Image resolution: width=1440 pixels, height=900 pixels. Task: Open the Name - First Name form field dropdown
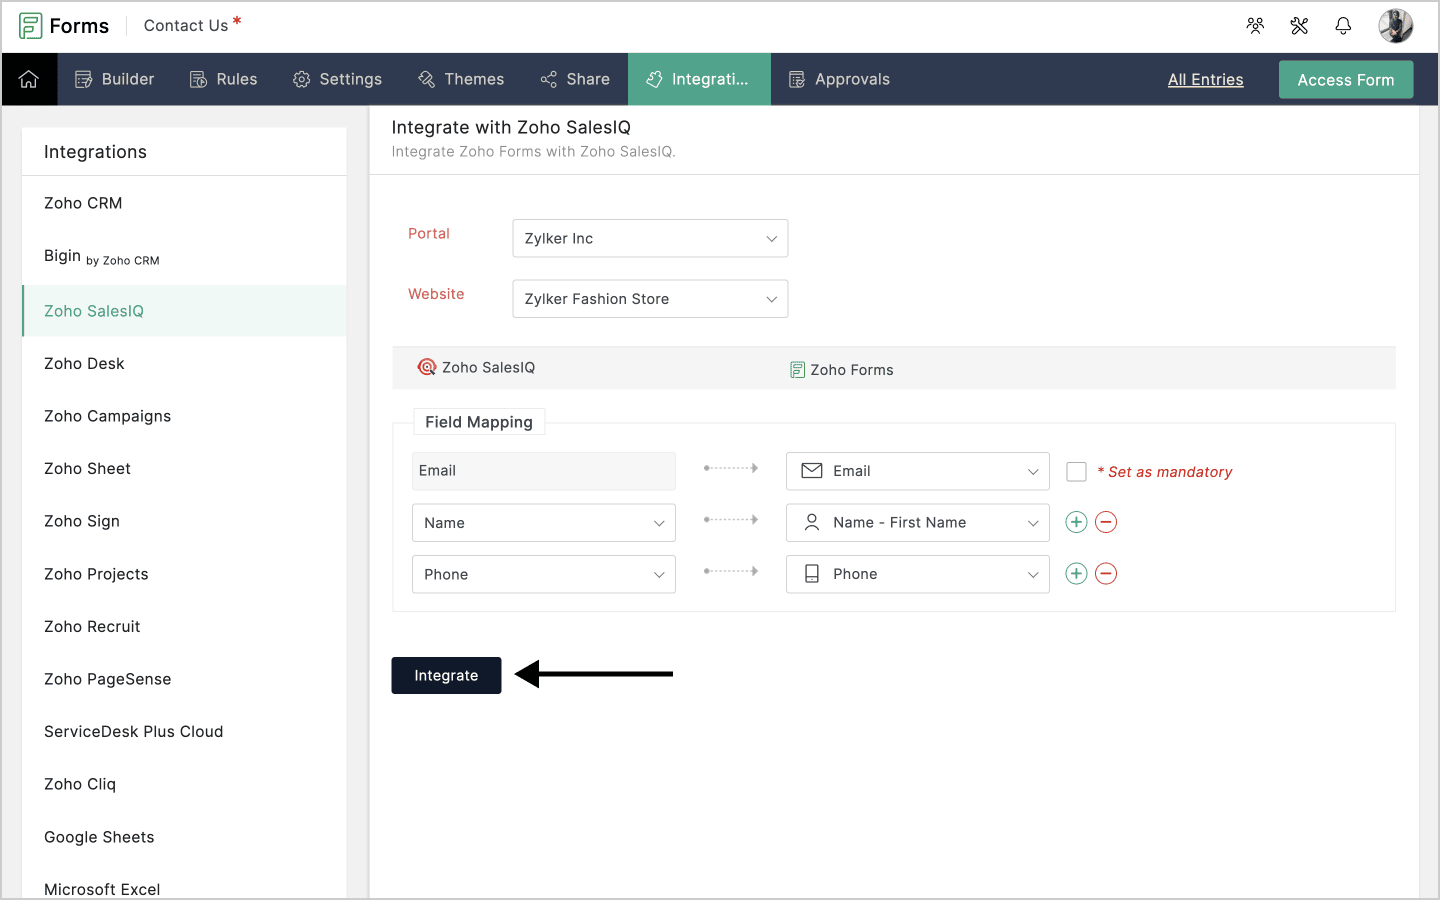pyautogui.click(x=918, y=523)
